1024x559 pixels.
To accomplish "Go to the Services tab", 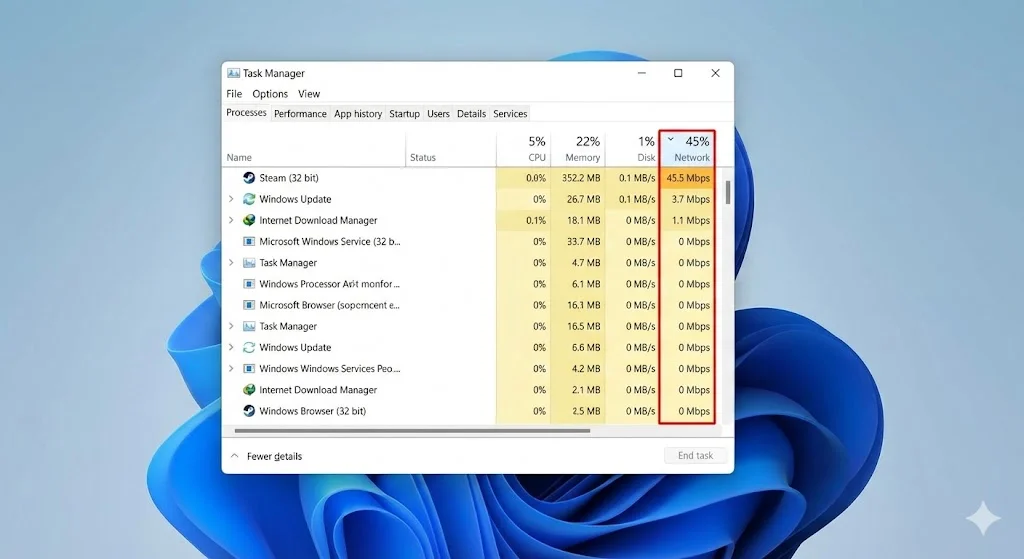I will tap(510, 114).
